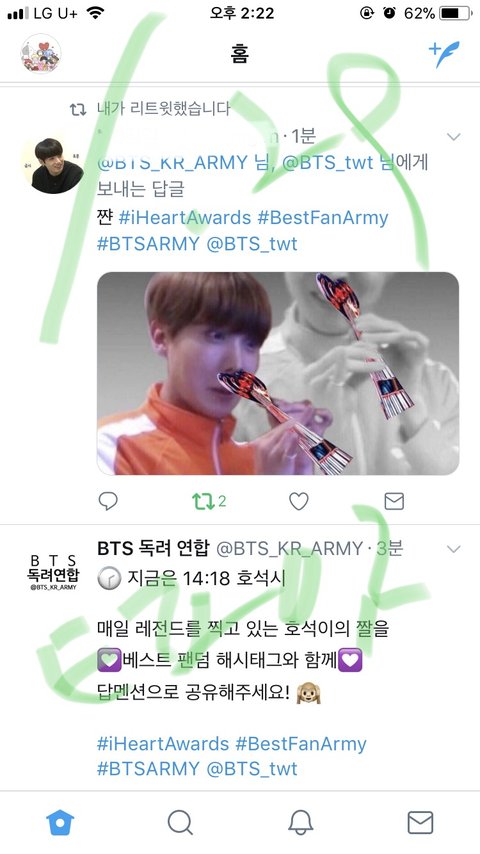Open retweeted user's profile avatar
The image size is (480, 854).
pyautogui.click(x=52, y=165)
